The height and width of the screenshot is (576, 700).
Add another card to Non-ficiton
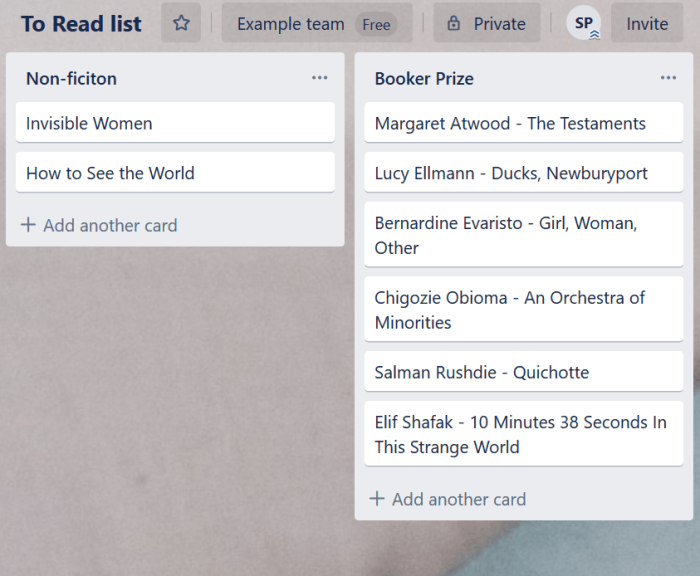pos(99,225)
